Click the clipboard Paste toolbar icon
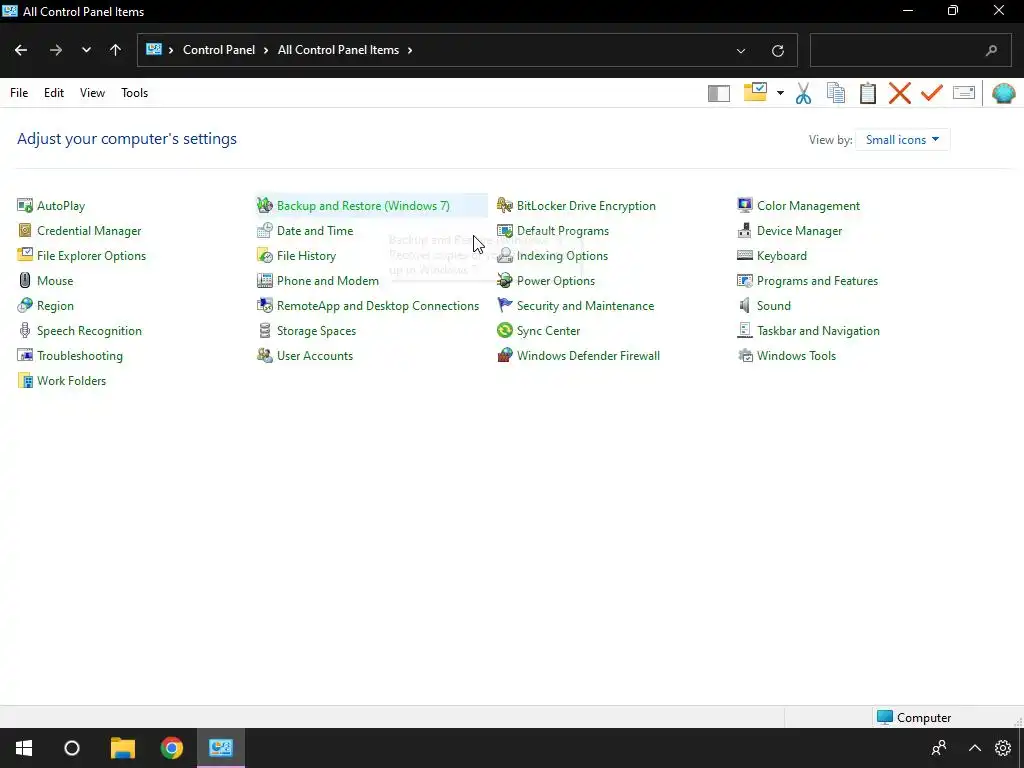Screen dimensions: 1024x768 (868, 93)
